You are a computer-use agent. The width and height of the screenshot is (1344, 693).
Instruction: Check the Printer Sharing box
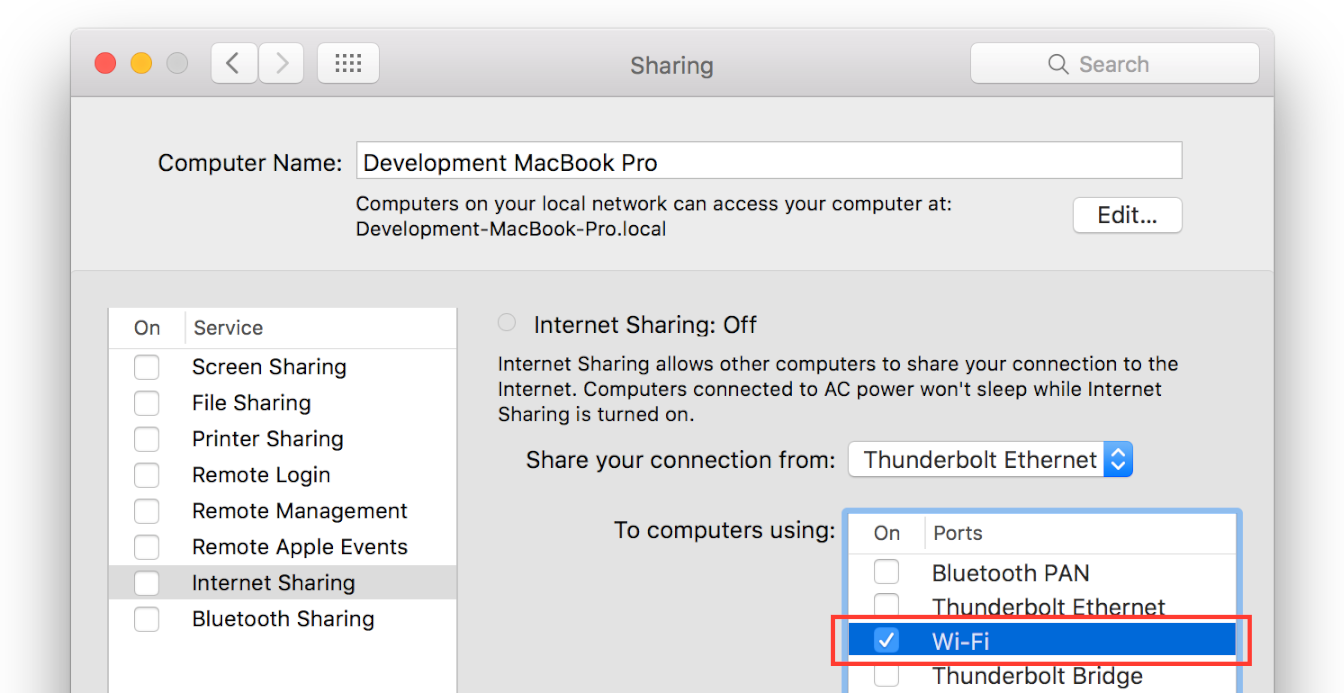click(x=147, y=439)
